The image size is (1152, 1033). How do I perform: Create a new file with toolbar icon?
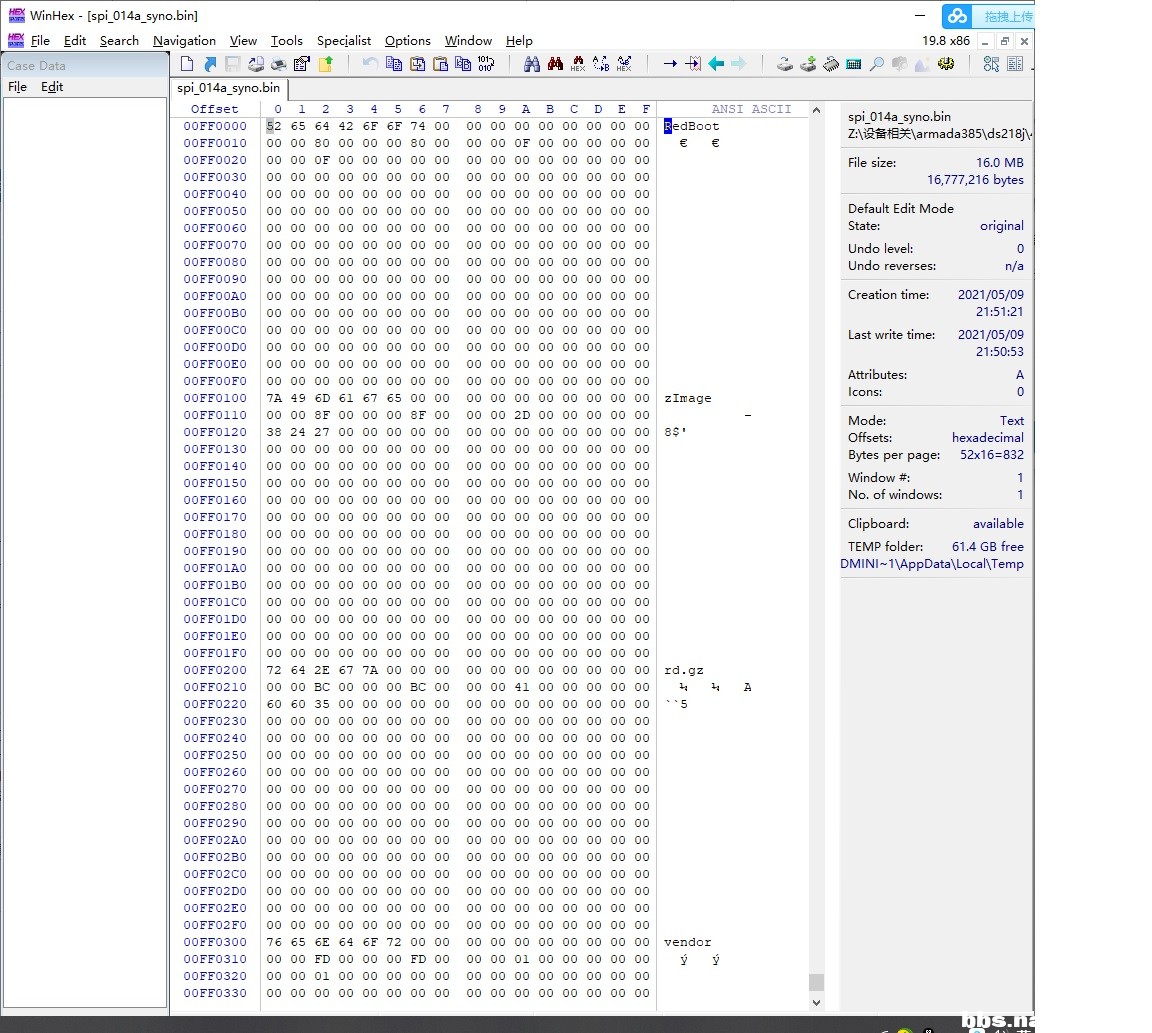pyautogui.click(x=187, y=64)
